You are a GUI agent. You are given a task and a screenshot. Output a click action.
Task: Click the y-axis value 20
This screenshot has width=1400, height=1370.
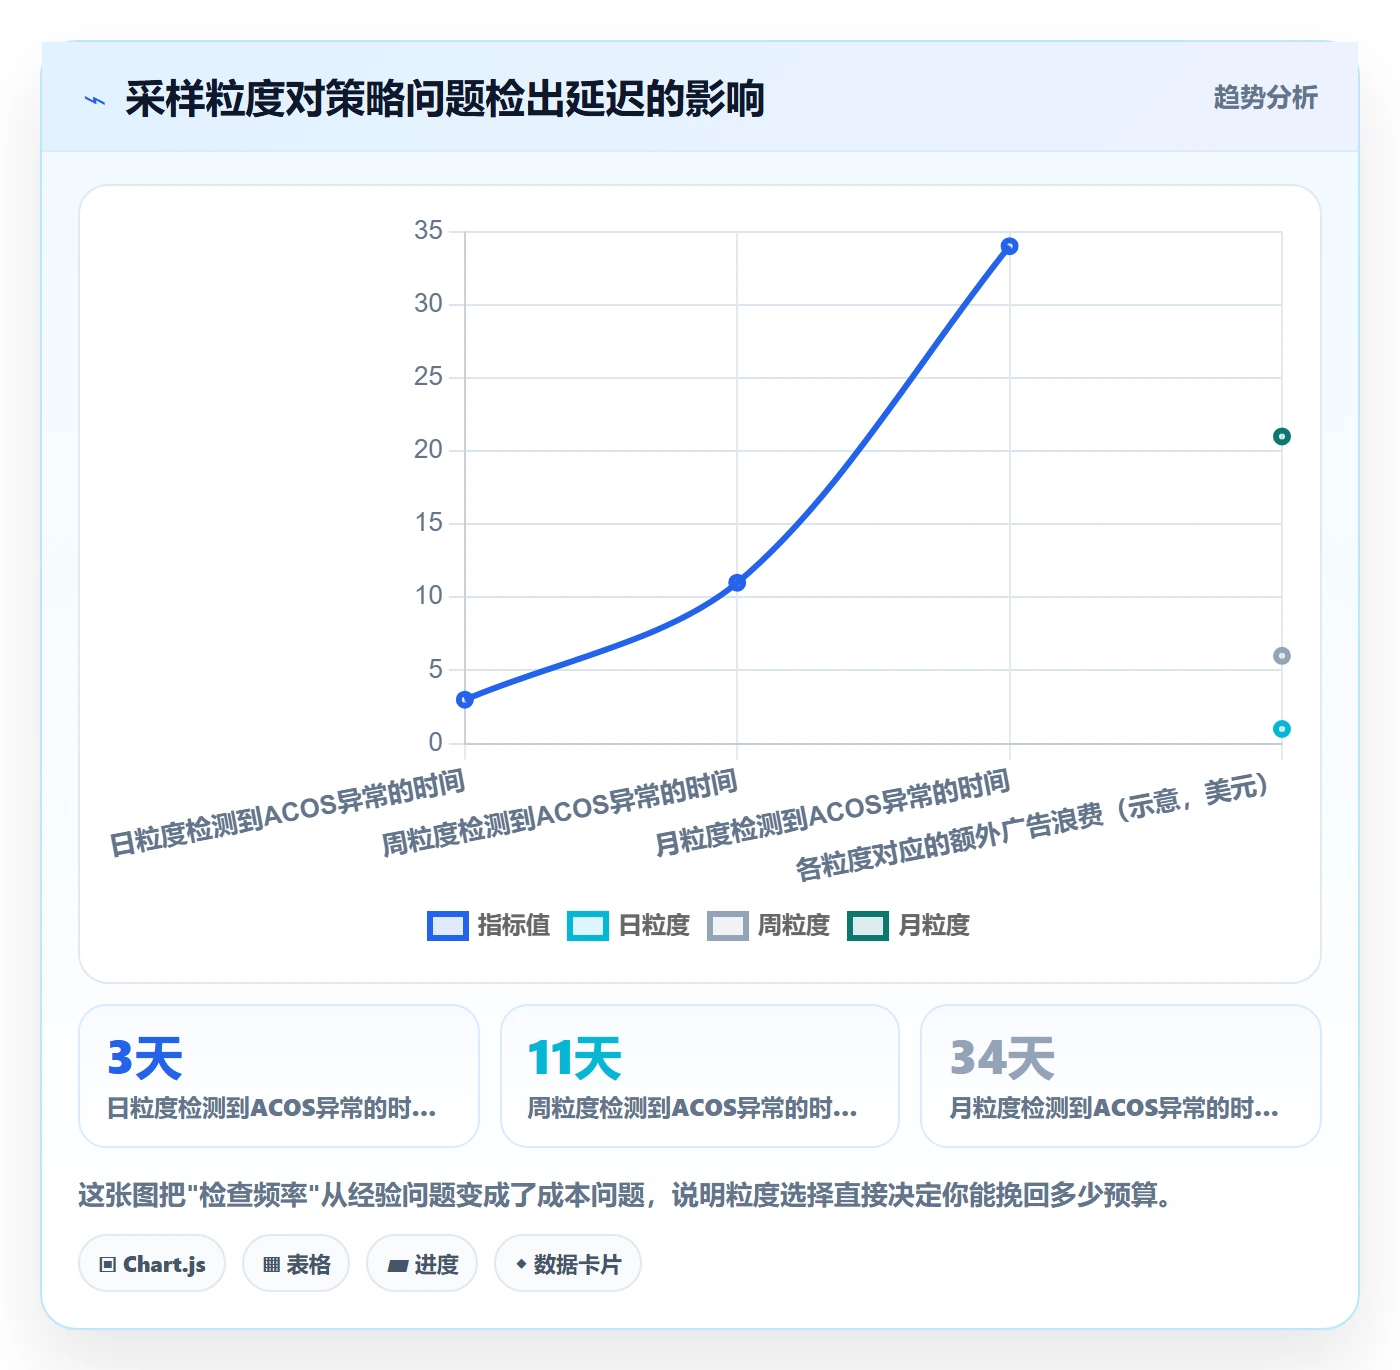point(428,450)
